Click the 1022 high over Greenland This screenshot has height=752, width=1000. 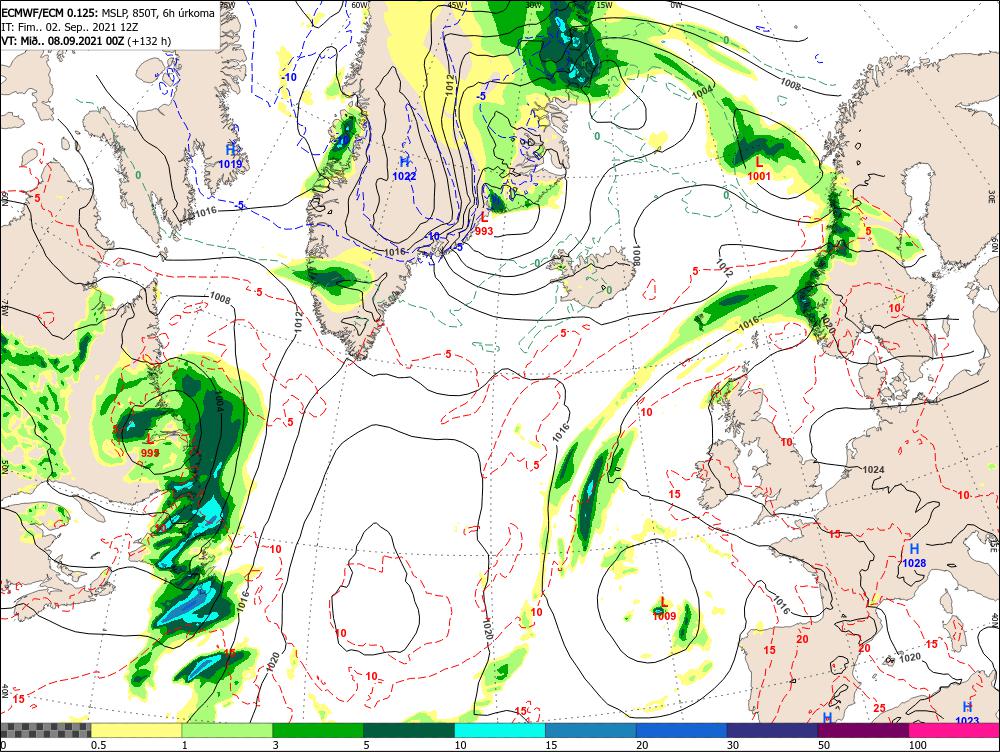coord(404,176)
